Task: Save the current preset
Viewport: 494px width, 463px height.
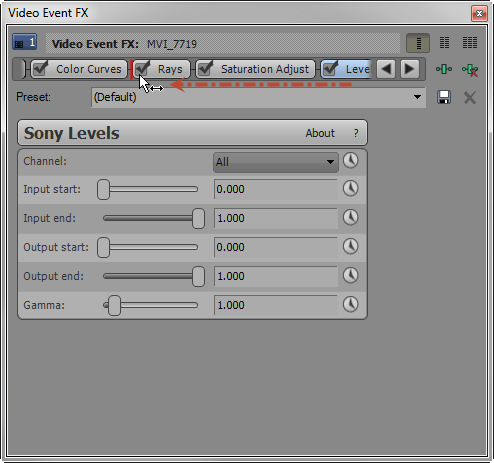Action: coord(444,97)
